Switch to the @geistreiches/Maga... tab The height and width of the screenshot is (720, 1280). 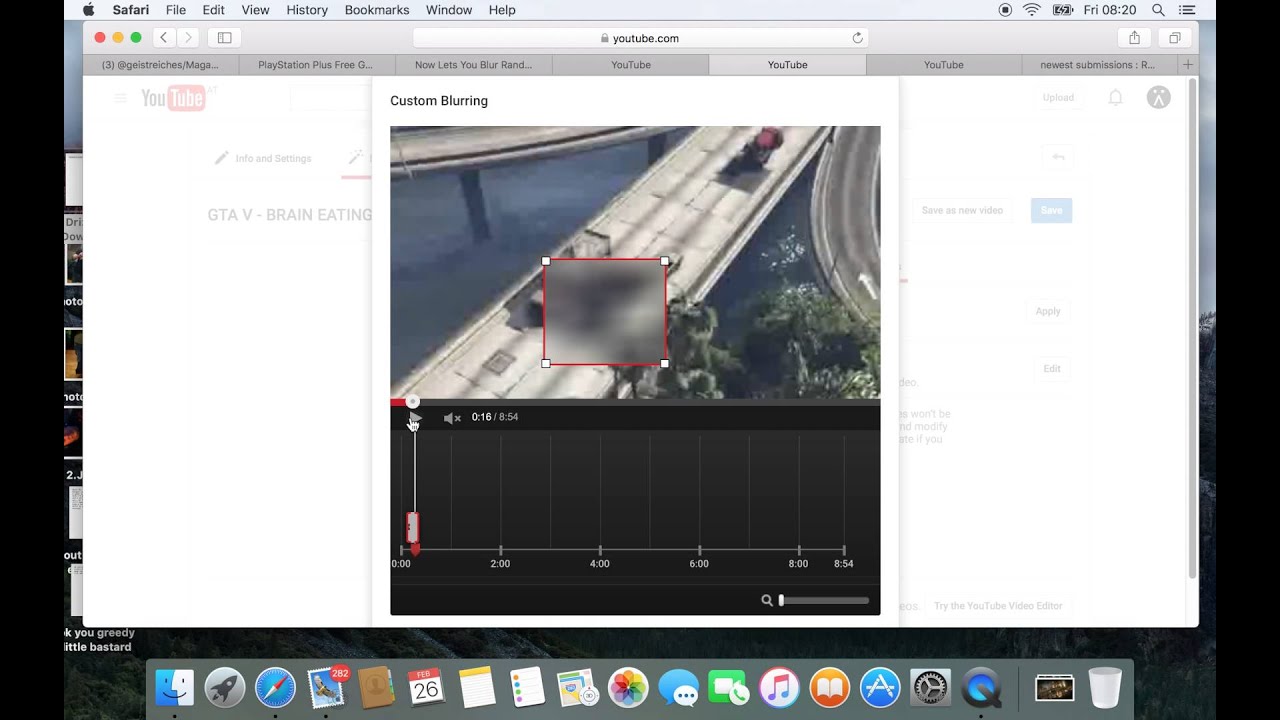click(160, 65)
